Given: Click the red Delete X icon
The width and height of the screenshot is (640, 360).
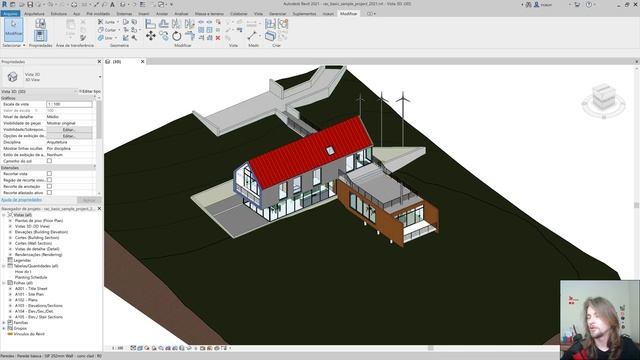Looking at the screenshot, I should point(218,38).
